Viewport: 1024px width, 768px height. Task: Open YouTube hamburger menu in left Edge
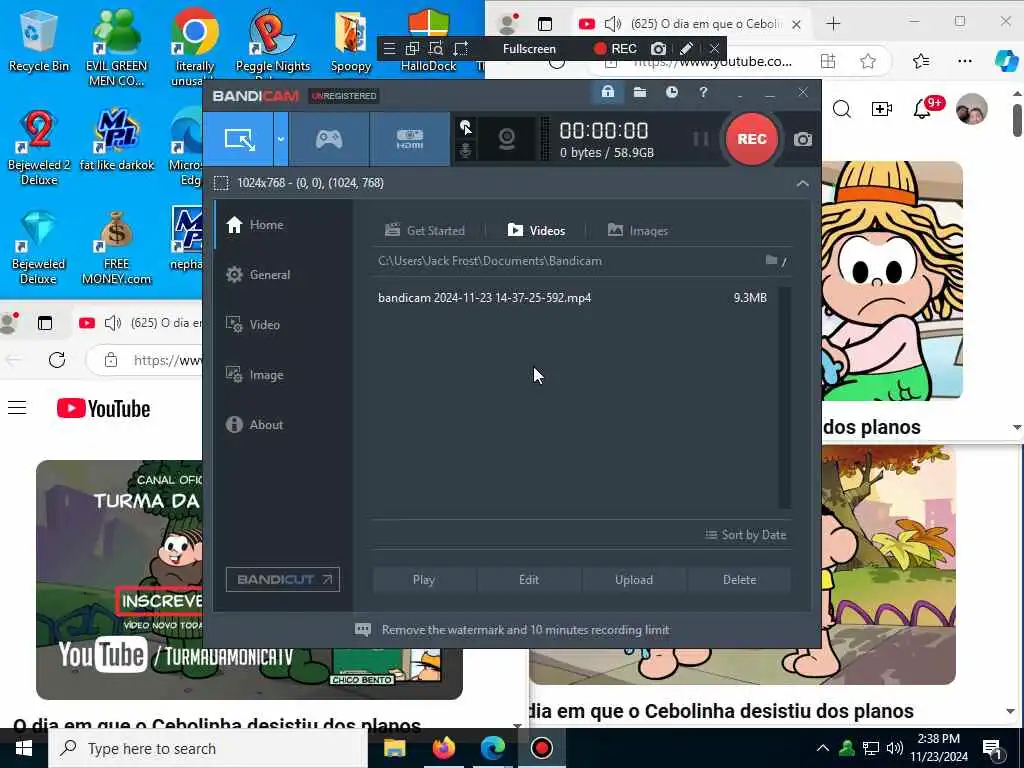(x=17, y=408)
